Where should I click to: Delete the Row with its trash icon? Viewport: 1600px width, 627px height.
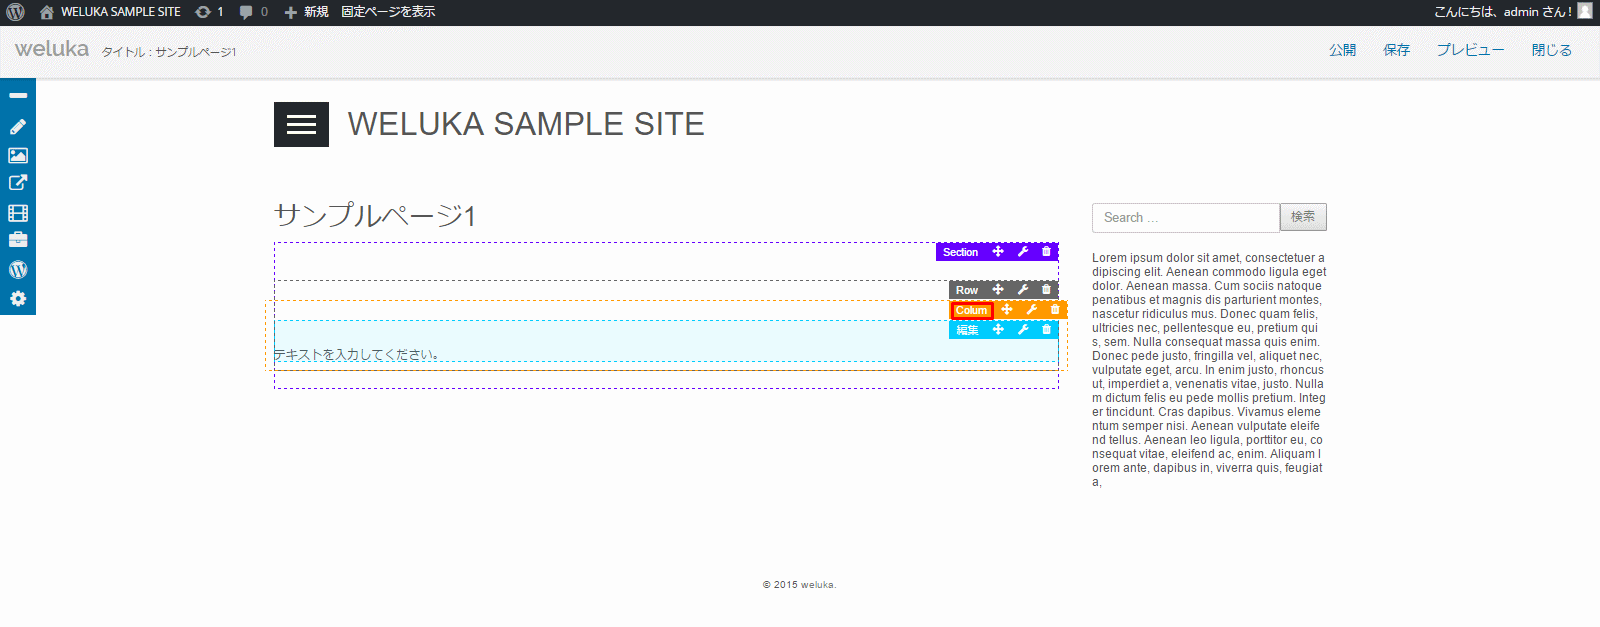(x=1047, y=290)
